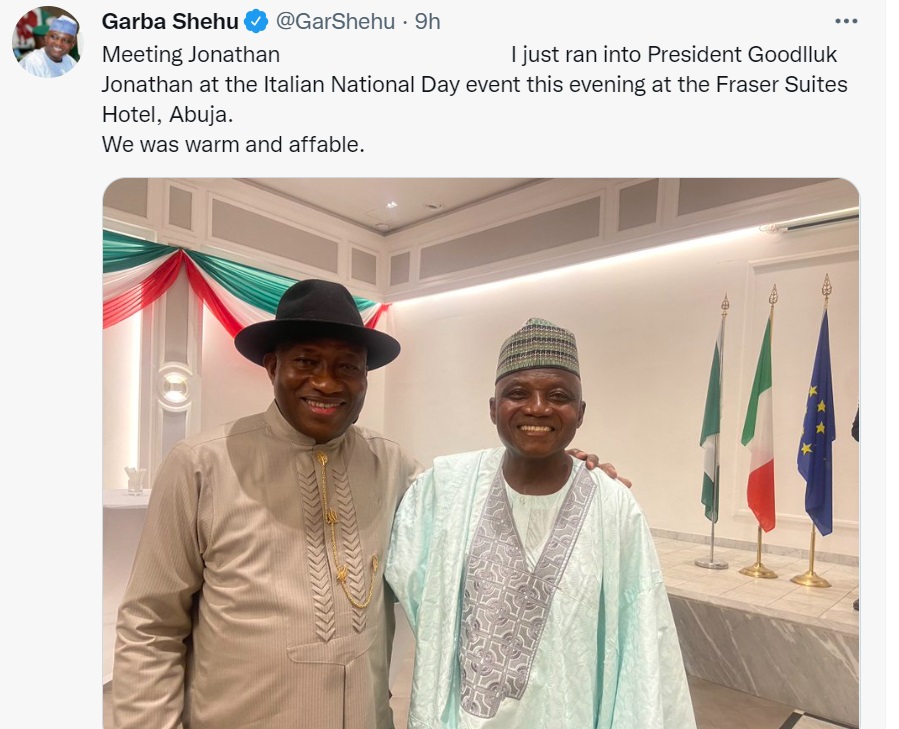Click the gold chain on the beige outfit
Image resolution: width=899 pixels, height=729 pixels.
click(x=337, y=530)
